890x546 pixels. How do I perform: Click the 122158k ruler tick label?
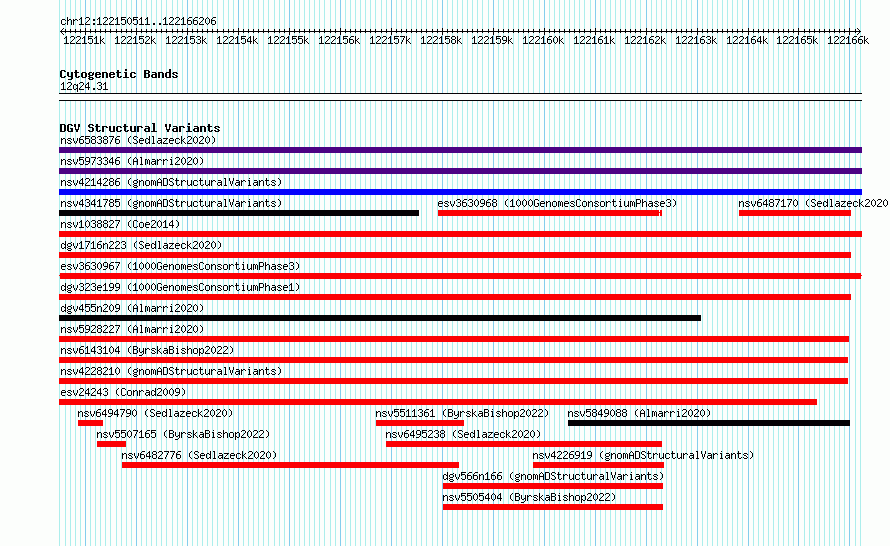[x=441, y=40]
